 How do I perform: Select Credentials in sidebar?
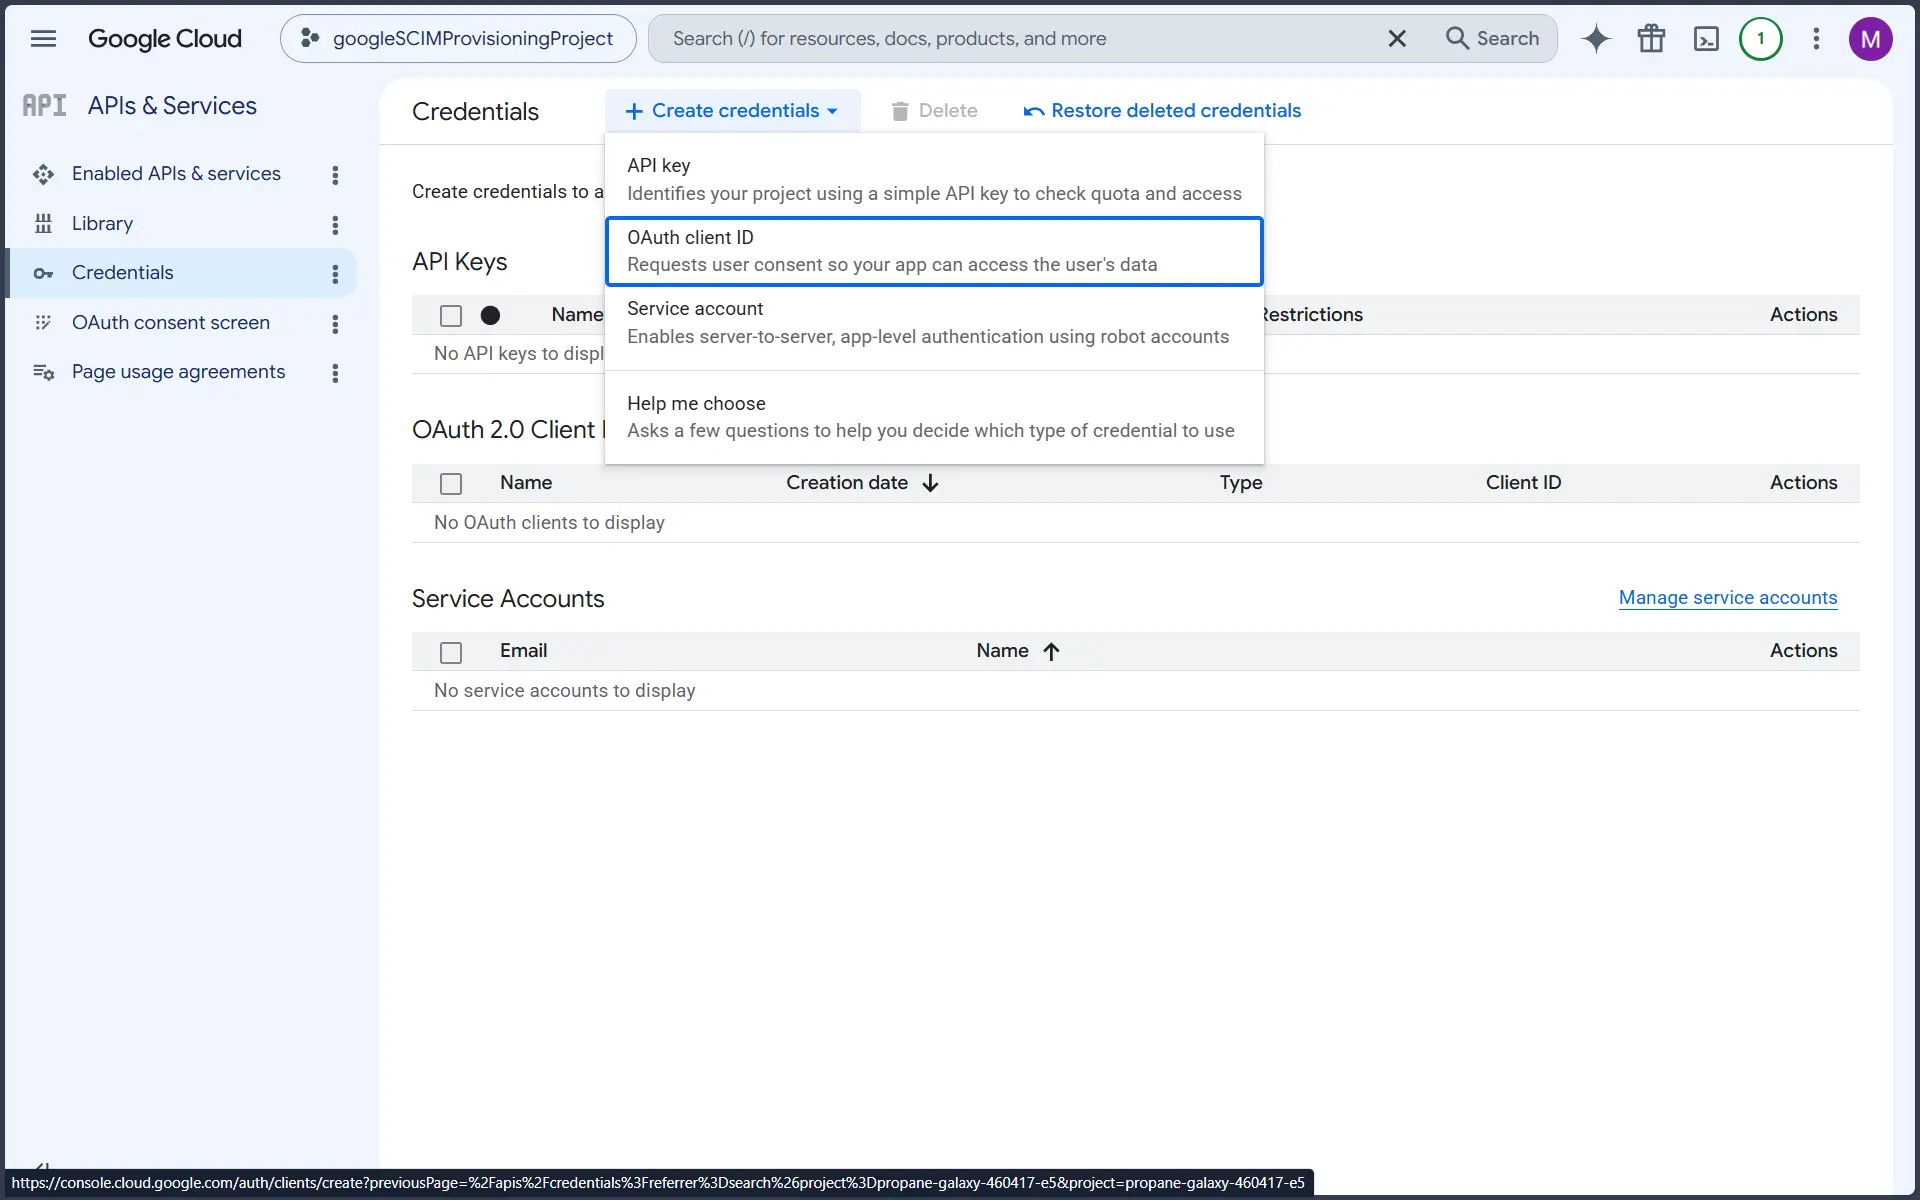(122, 273)
